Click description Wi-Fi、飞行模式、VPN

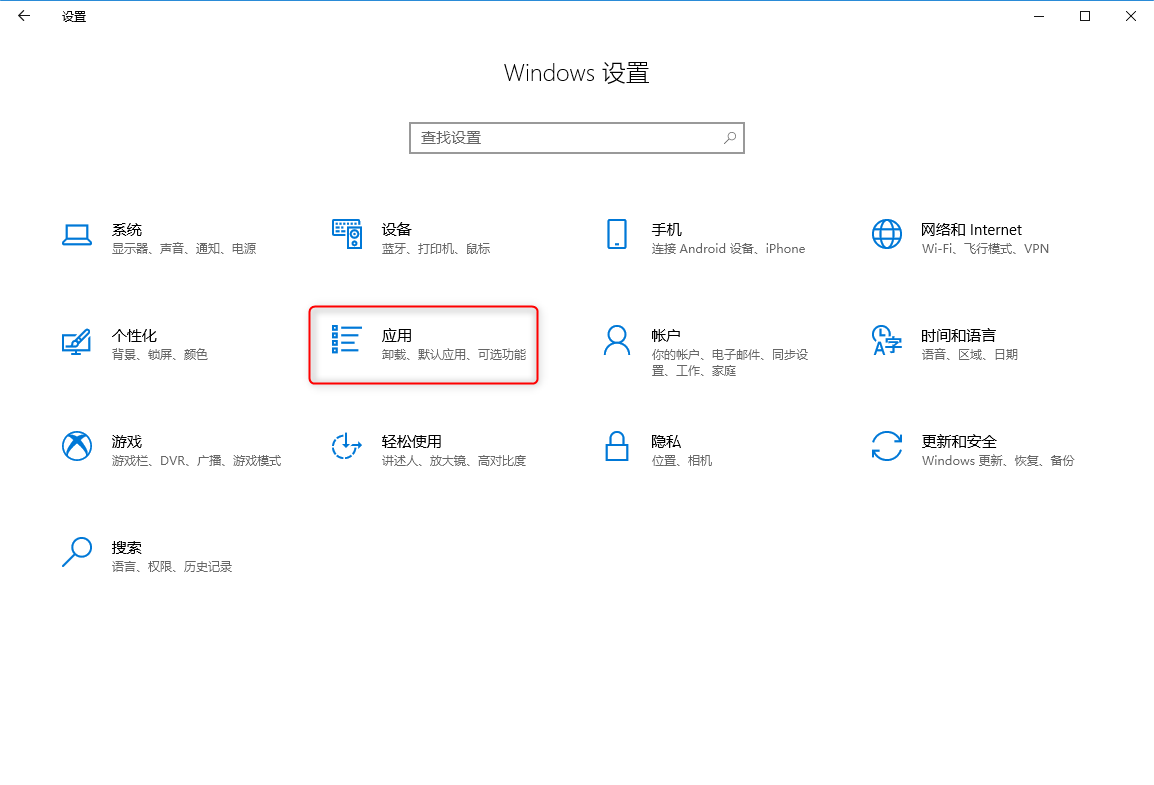tap(985, 249)
